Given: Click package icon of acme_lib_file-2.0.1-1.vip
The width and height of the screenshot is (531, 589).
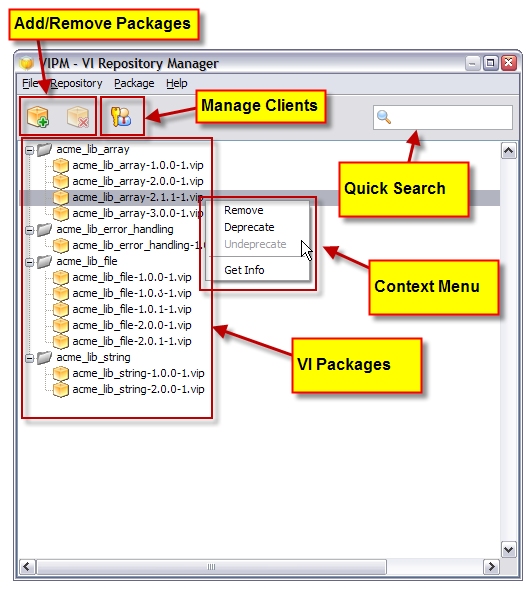Looking at the screenshot, I should [60, 341].
